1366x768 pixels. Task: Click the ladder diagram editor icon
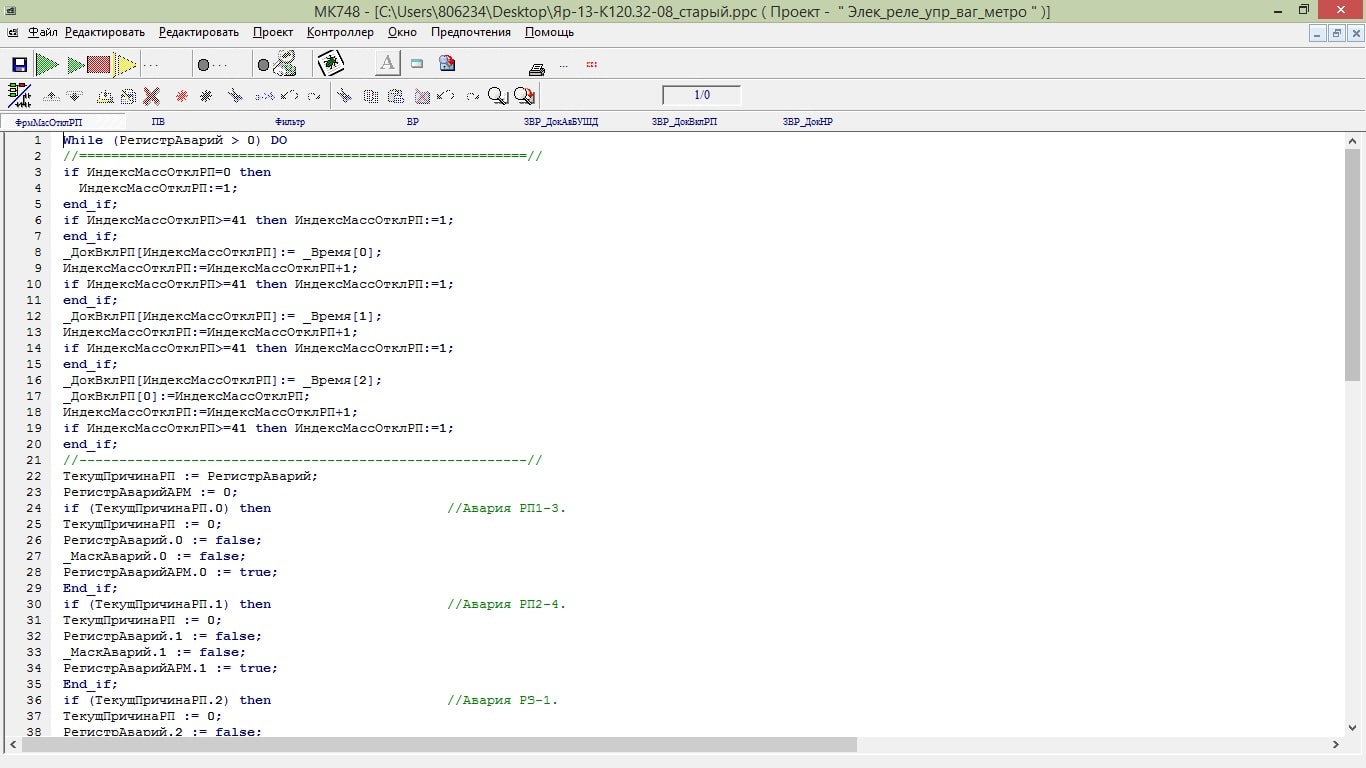19,95
